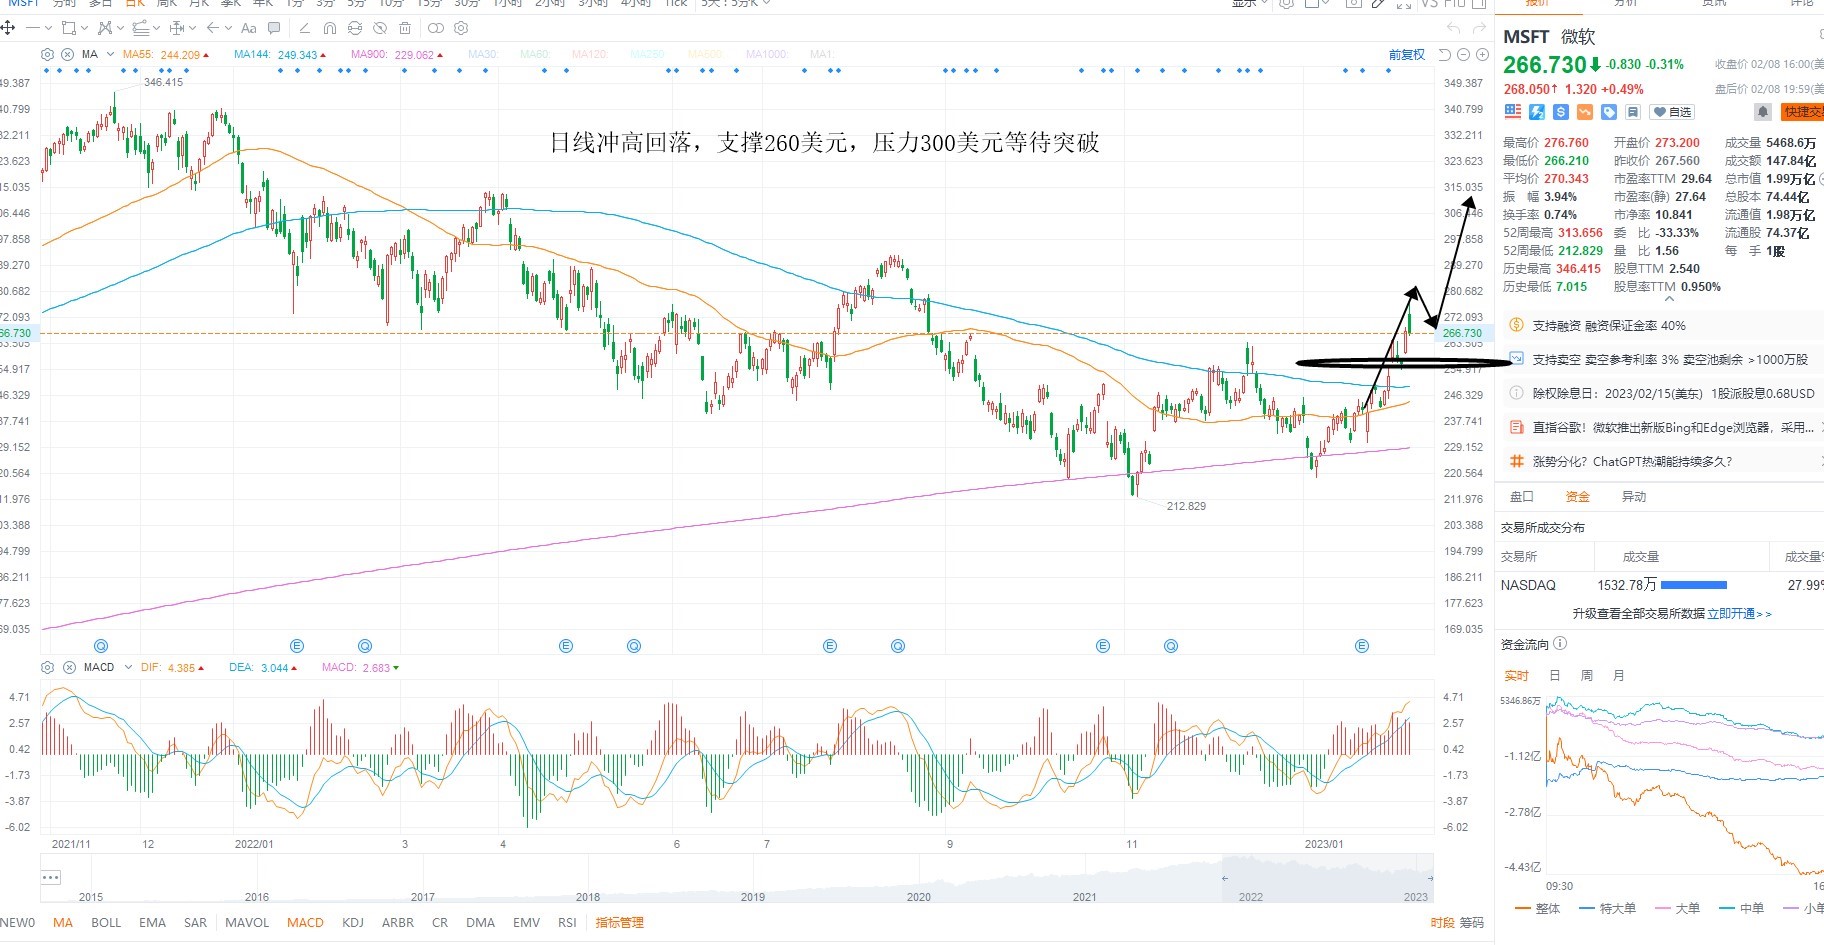Click the US flag market icon

coord(1512,112)
